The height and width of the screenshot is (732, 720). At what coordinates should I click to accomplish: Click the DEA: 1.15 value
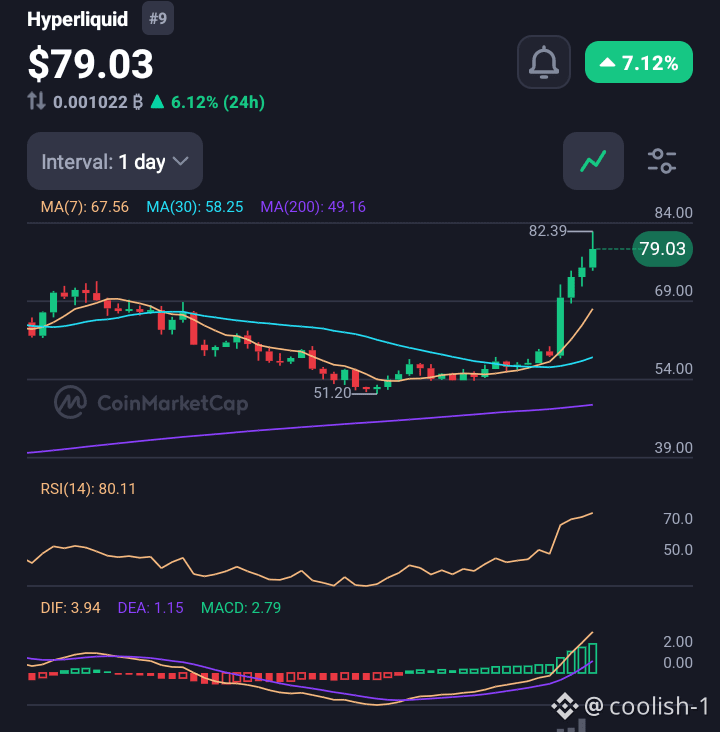pyautogui.click(x=150, y=608)
